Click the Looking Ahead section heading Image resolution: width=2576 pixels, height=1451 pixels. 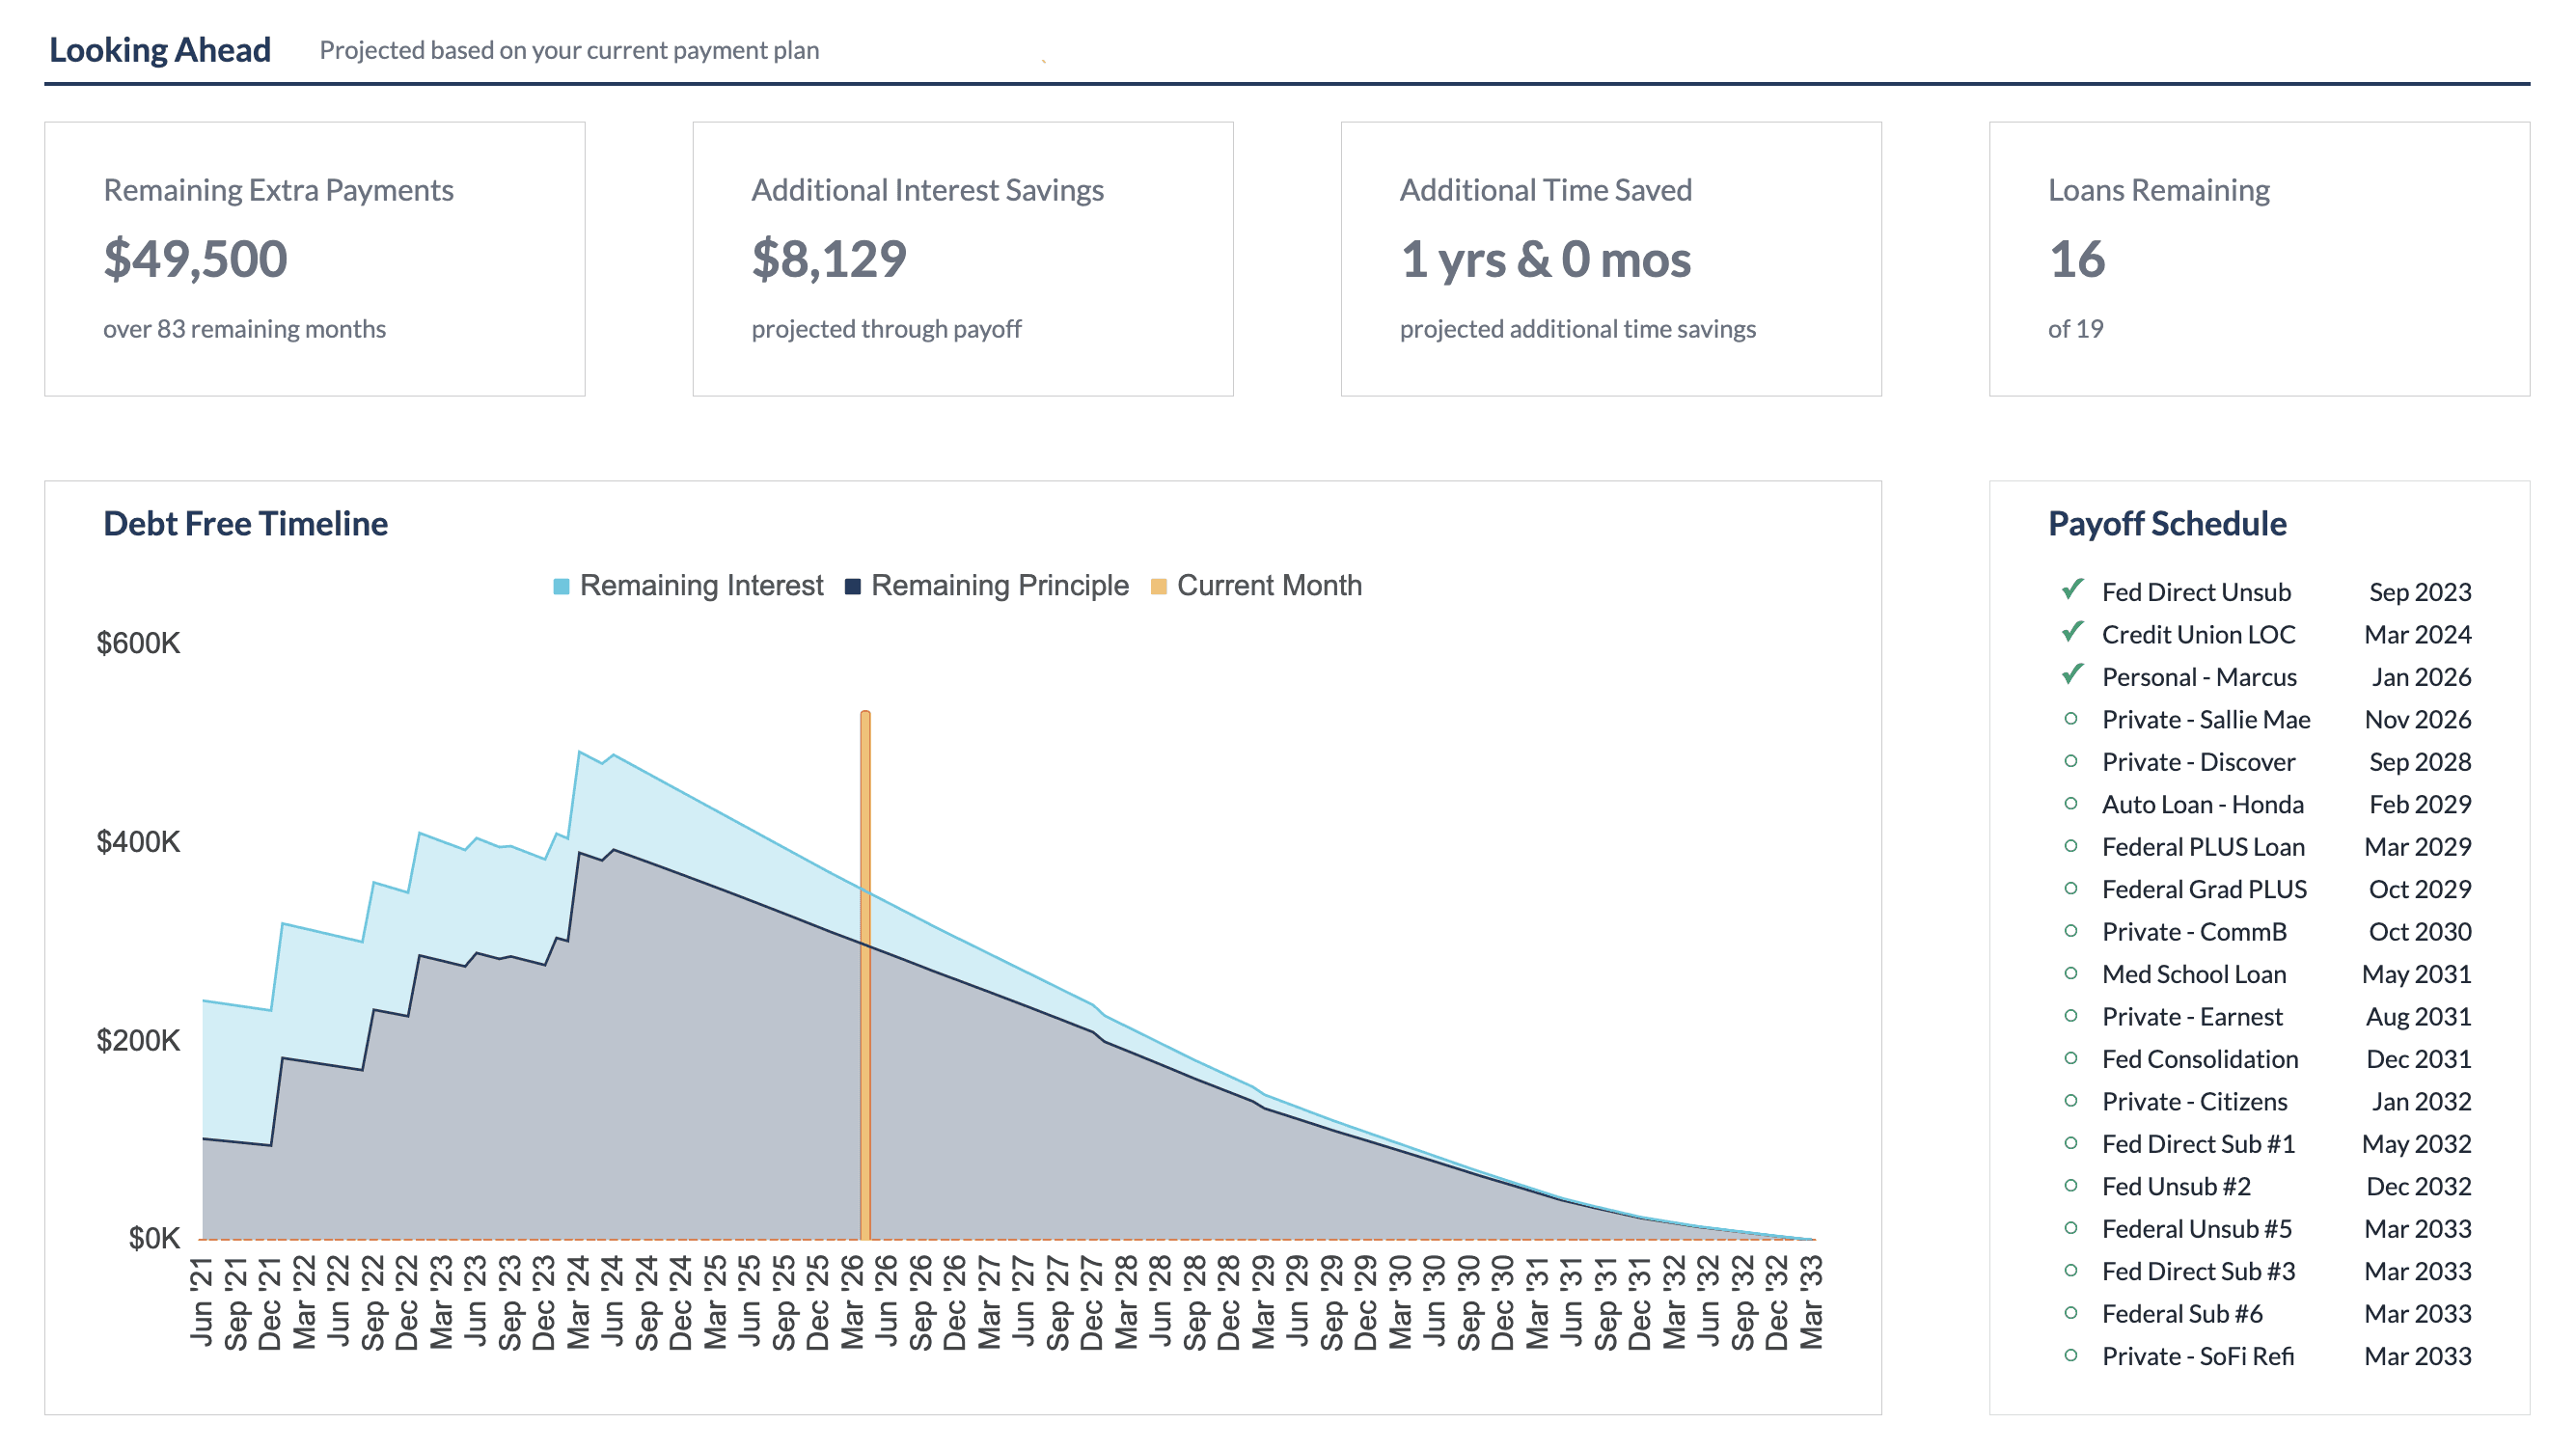160,50
